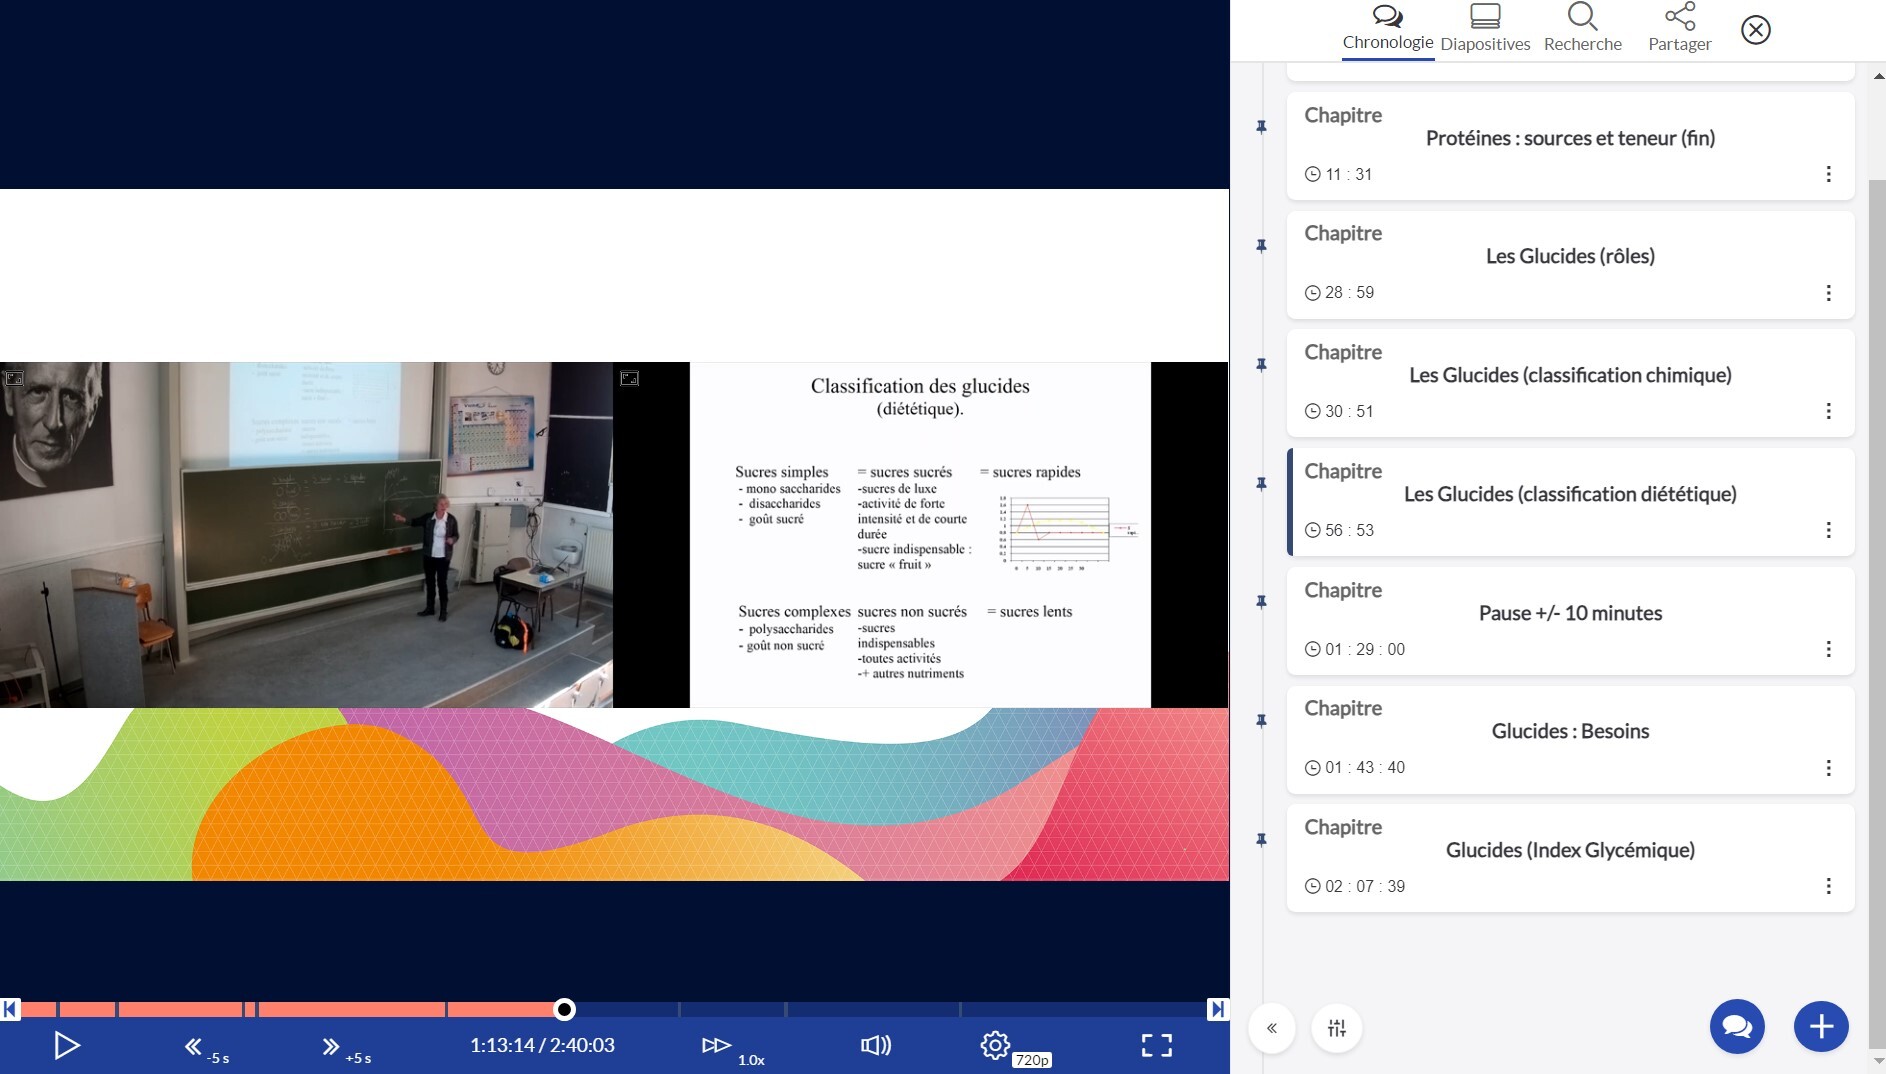Click timestamp 56 : 53

(x=1349, y=530)
